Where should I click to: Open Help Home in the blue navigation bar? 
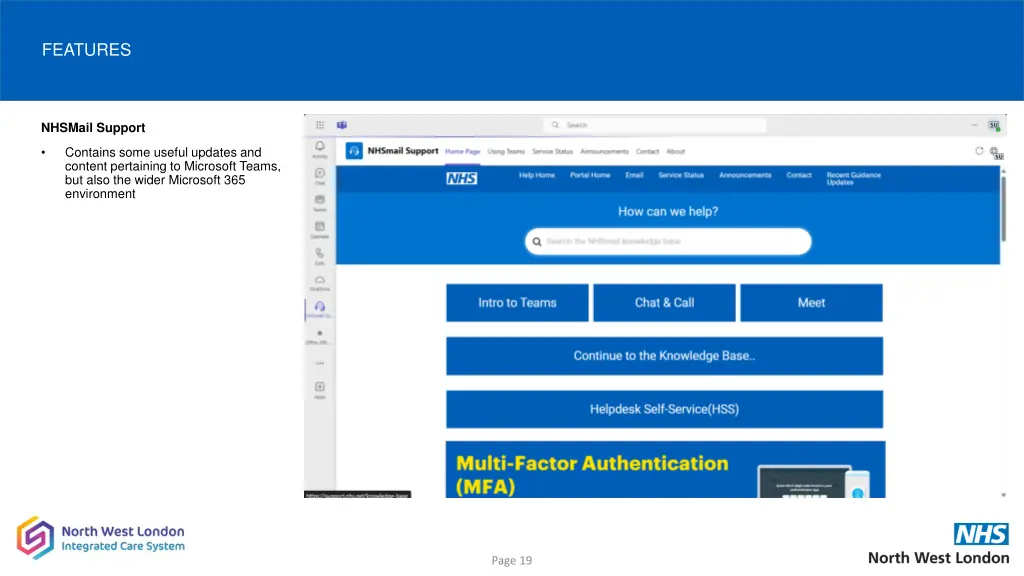(537, 175)
